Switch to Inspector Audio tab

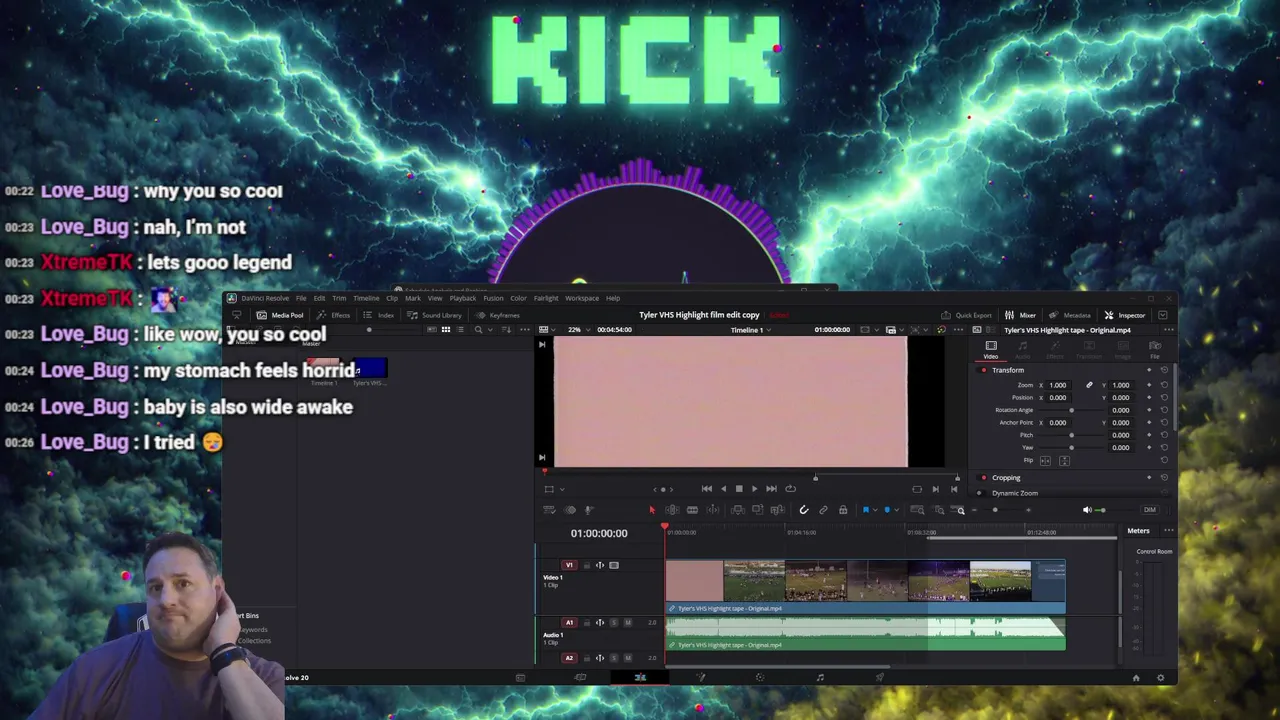1023,350
